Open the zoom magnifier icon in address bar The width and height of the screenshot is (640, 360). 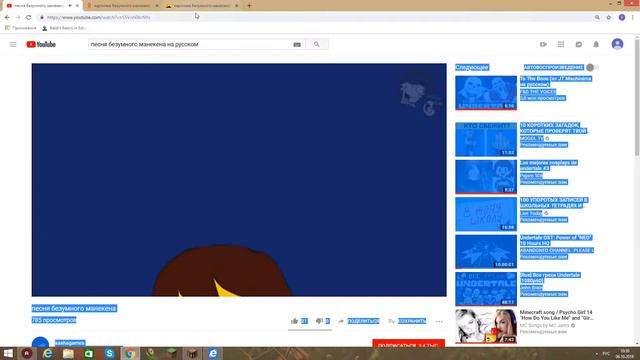(597, 18)
